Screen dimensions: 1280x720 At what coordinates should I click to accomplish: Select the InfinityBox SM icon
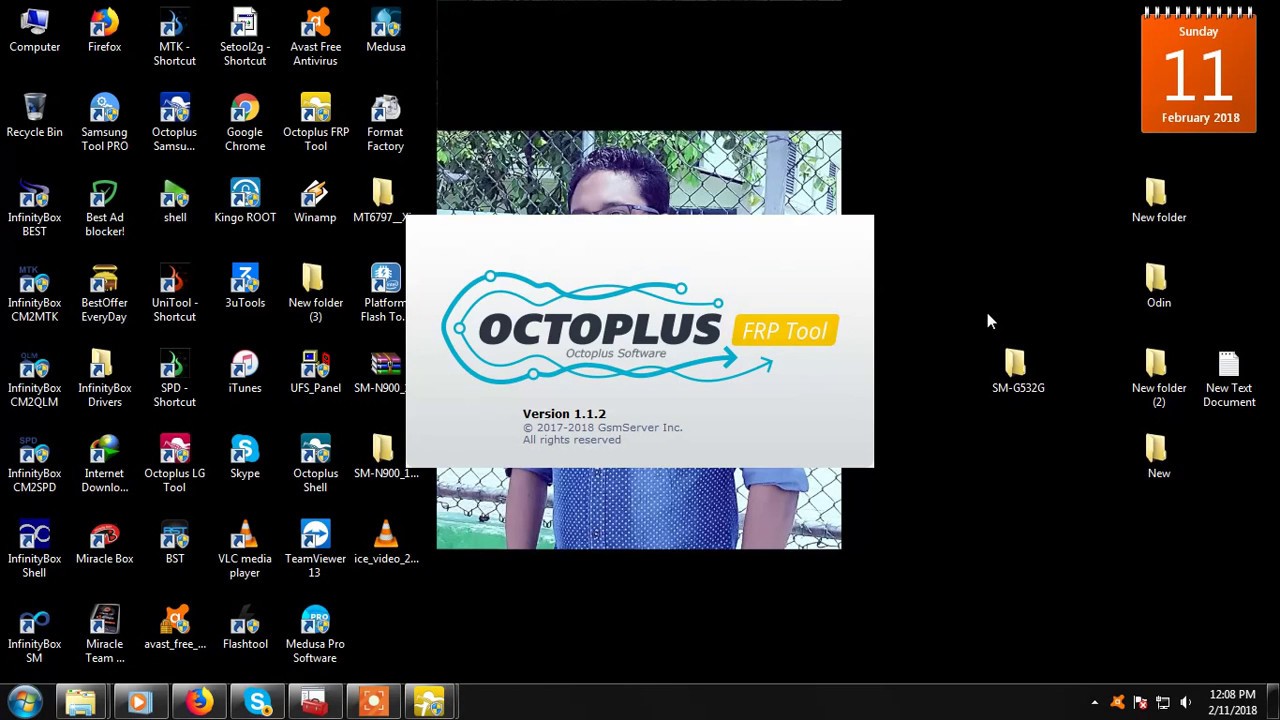(34, 634)
